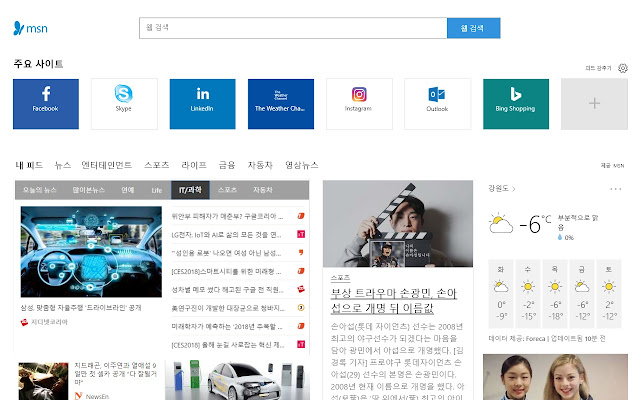Screen dimensions: 640x400
Task: Click the 제공 MSN label
Action: pyautogui.click(x=612, y=165)
